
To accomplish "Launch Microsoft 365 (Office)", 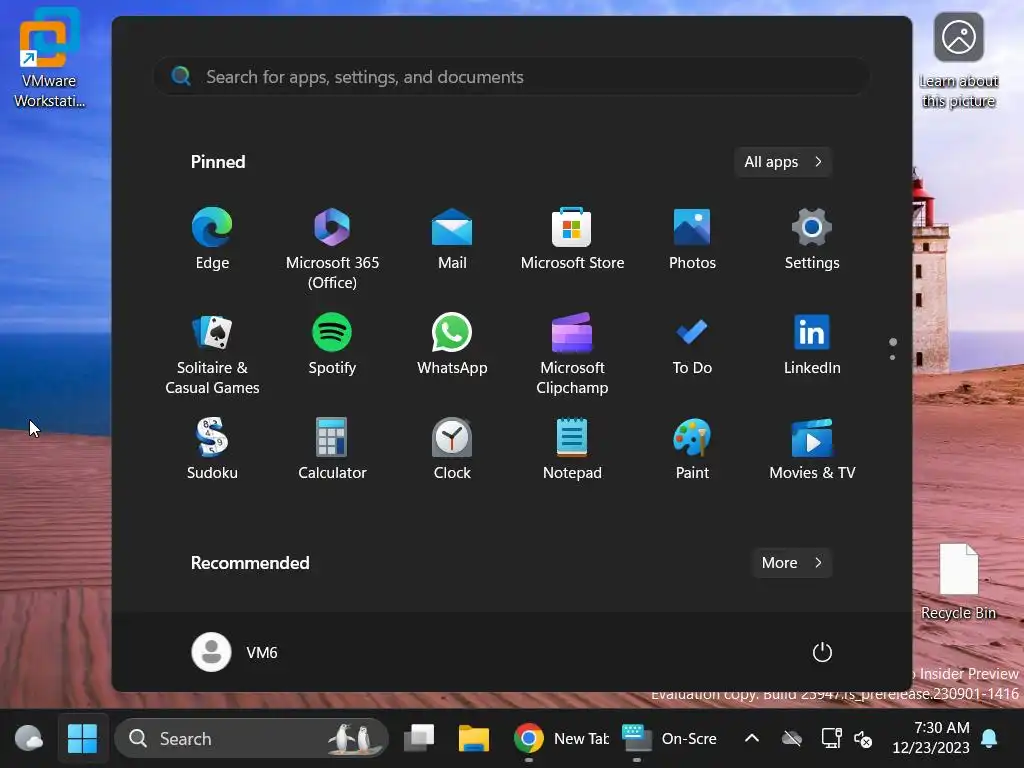I will pyautogui.click(x=332, y=248).
